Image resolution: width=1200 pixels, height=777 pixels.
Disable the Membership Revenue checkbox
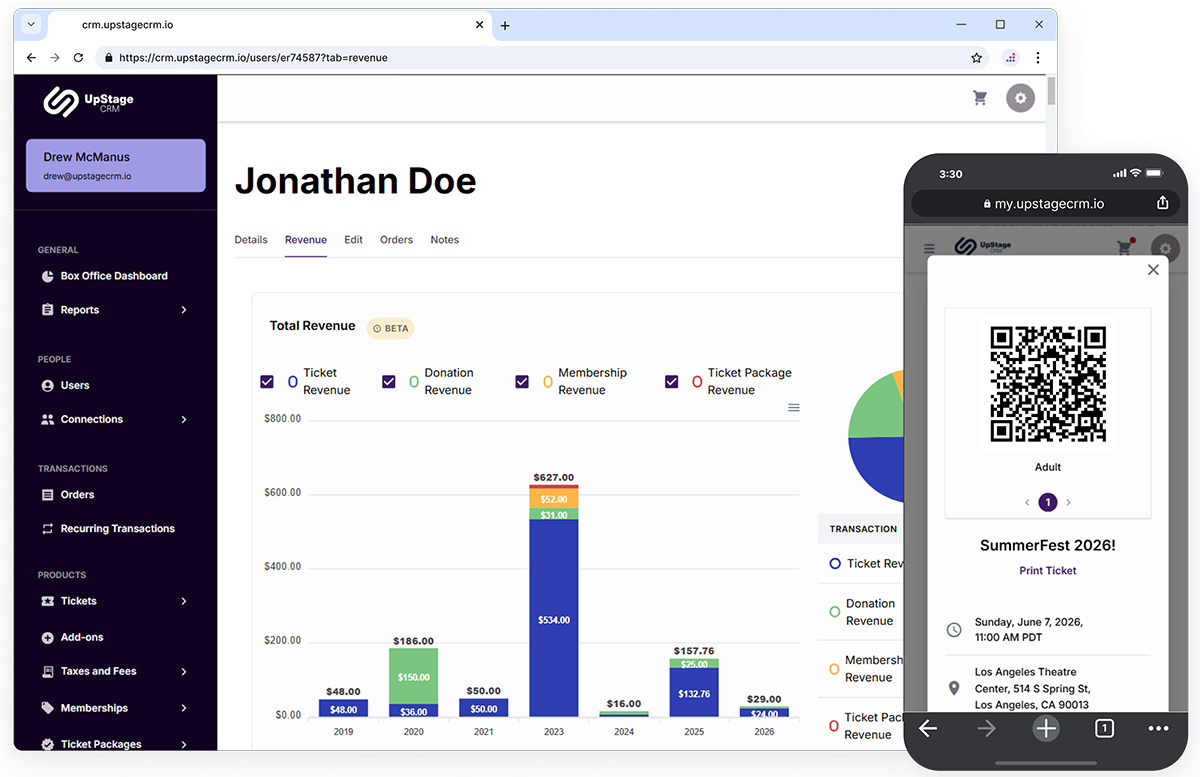(522, 382)
